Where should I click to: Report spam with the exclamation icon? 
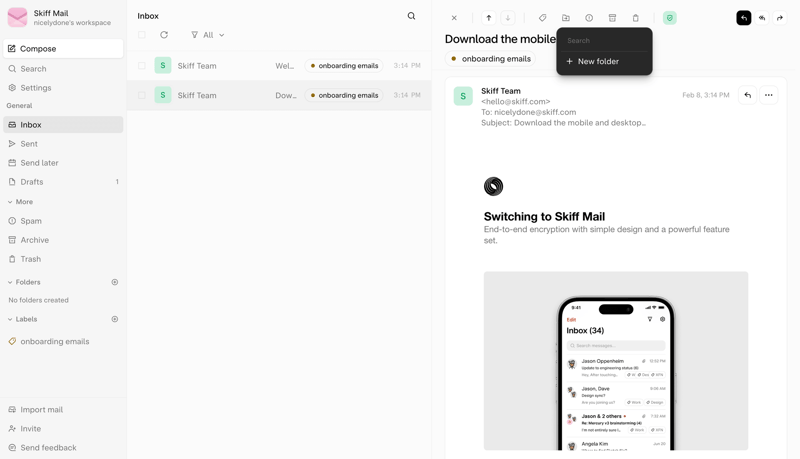tap(589, 18)
